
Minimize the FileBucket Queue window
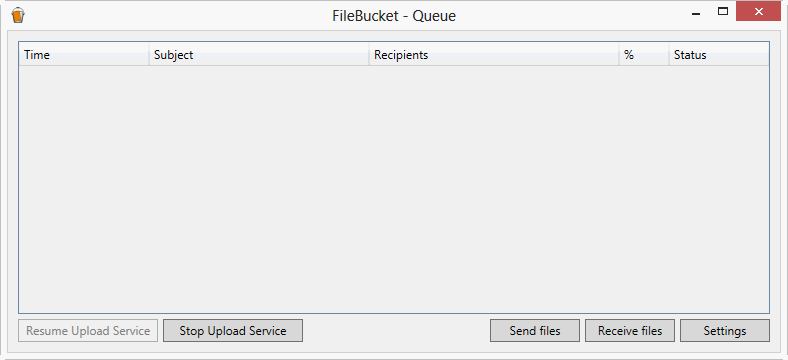[x=696, y=13]
